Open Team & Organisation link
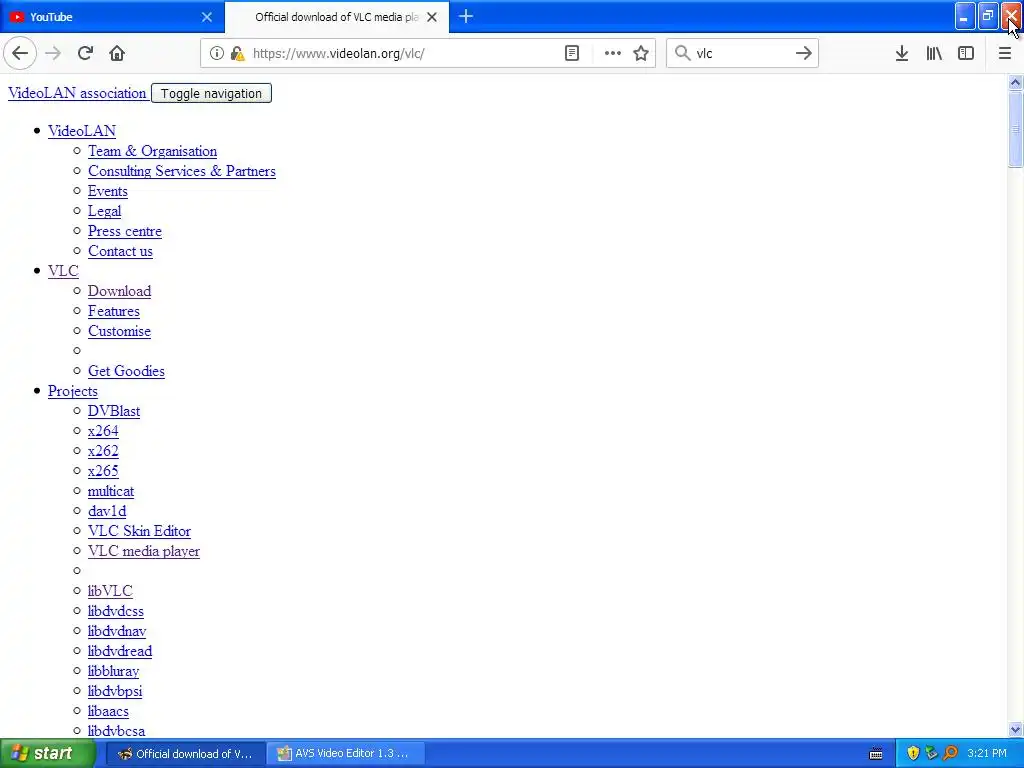Viewport: 1024px width, 768px height. 152,152
